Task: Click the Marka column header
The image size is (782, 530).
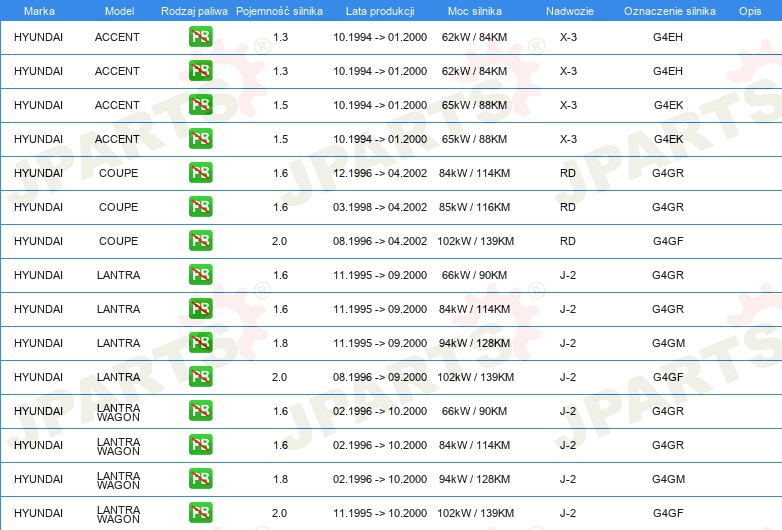Action: (39, 11)
